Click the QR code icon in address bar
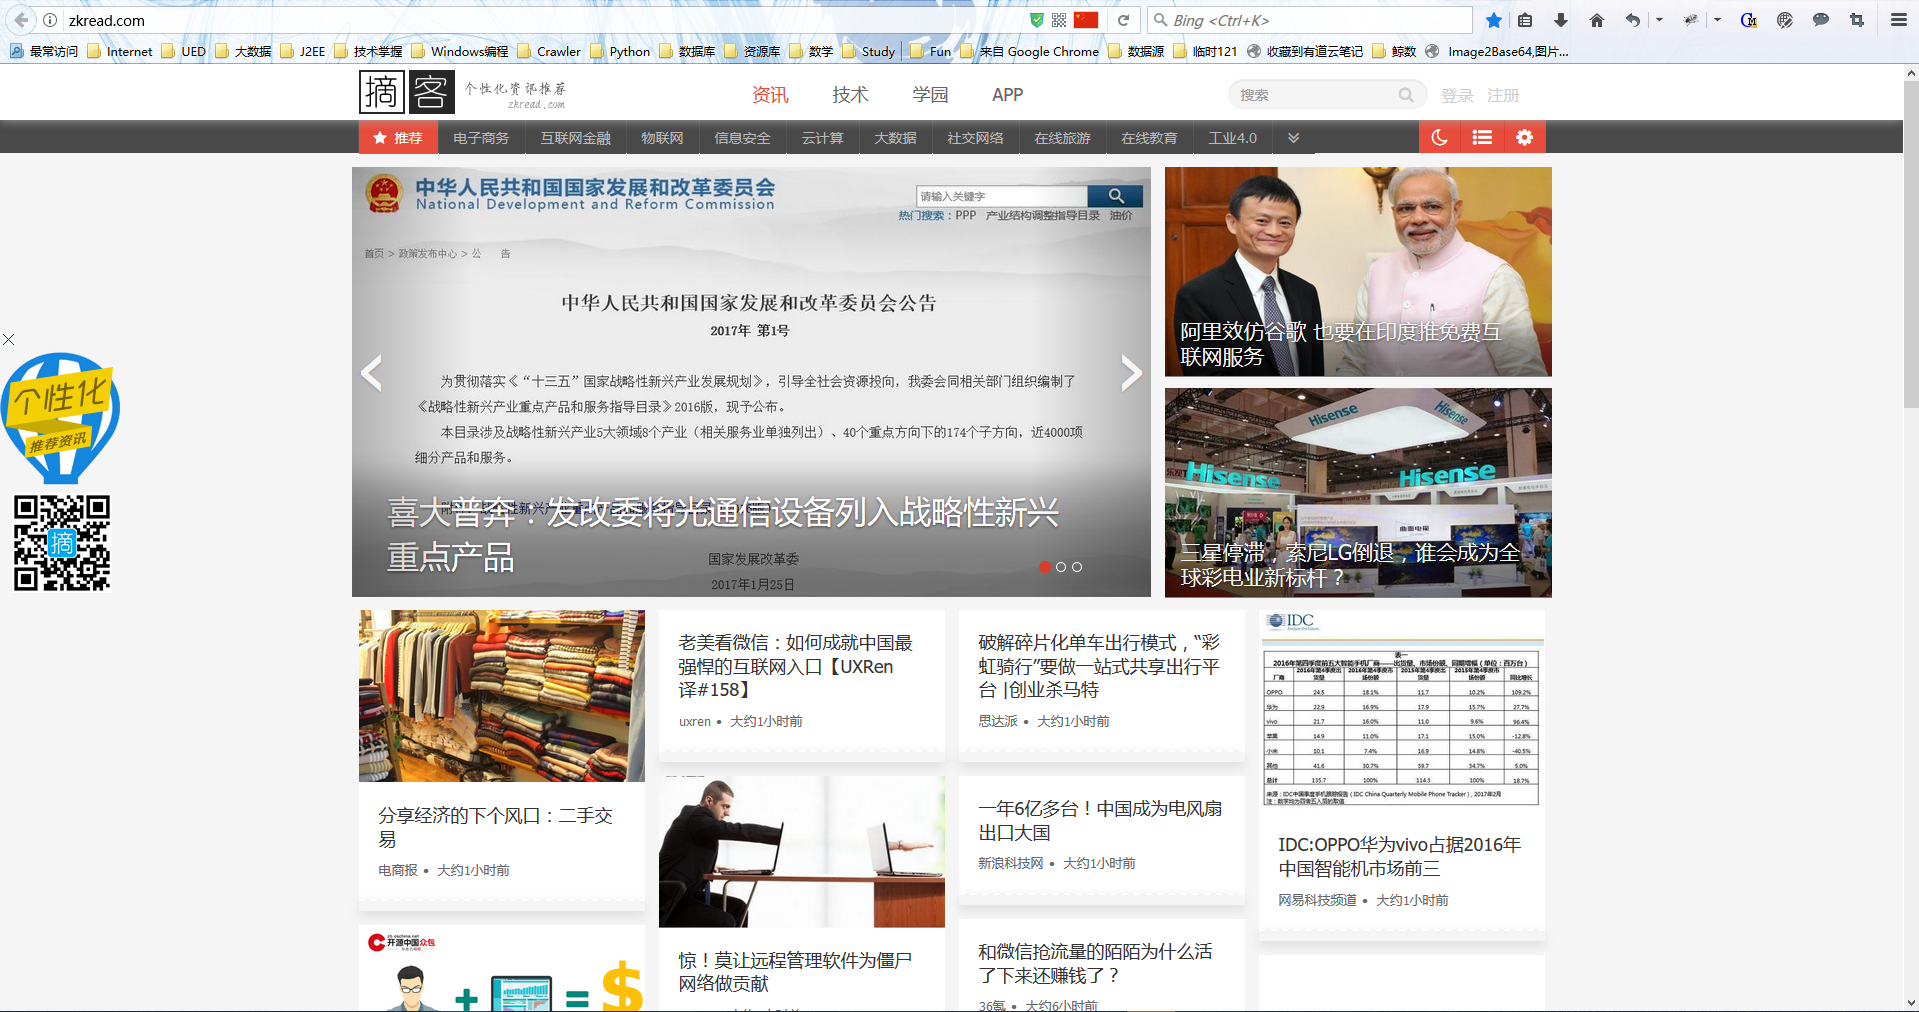The image size is (1919, 1012). pos(1059,20)
